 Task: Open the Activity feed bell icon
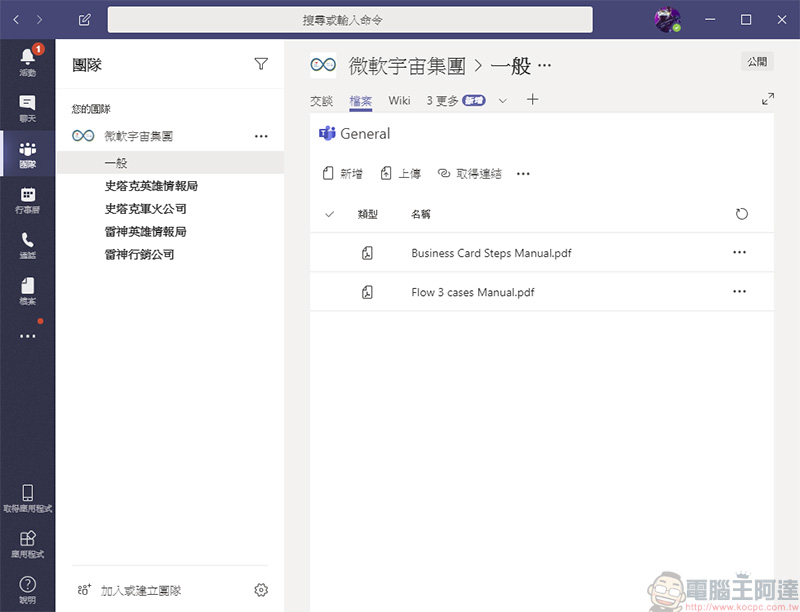coord(27,60)
